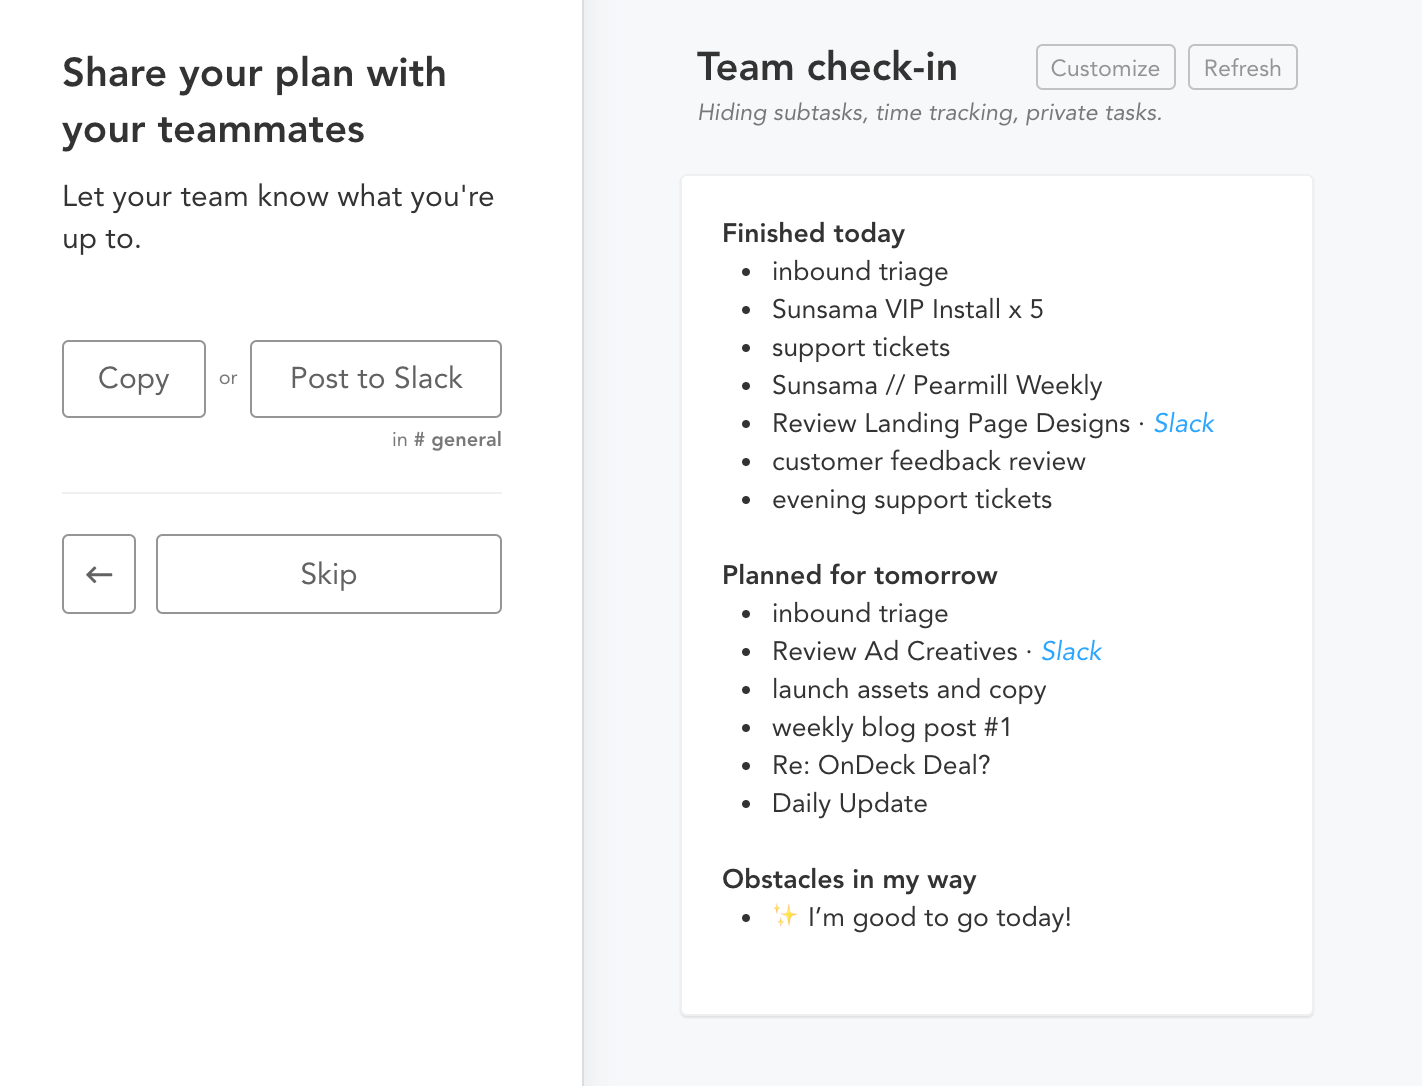
Task: Select 'customer feedback review' item
Action: [928, 461]
